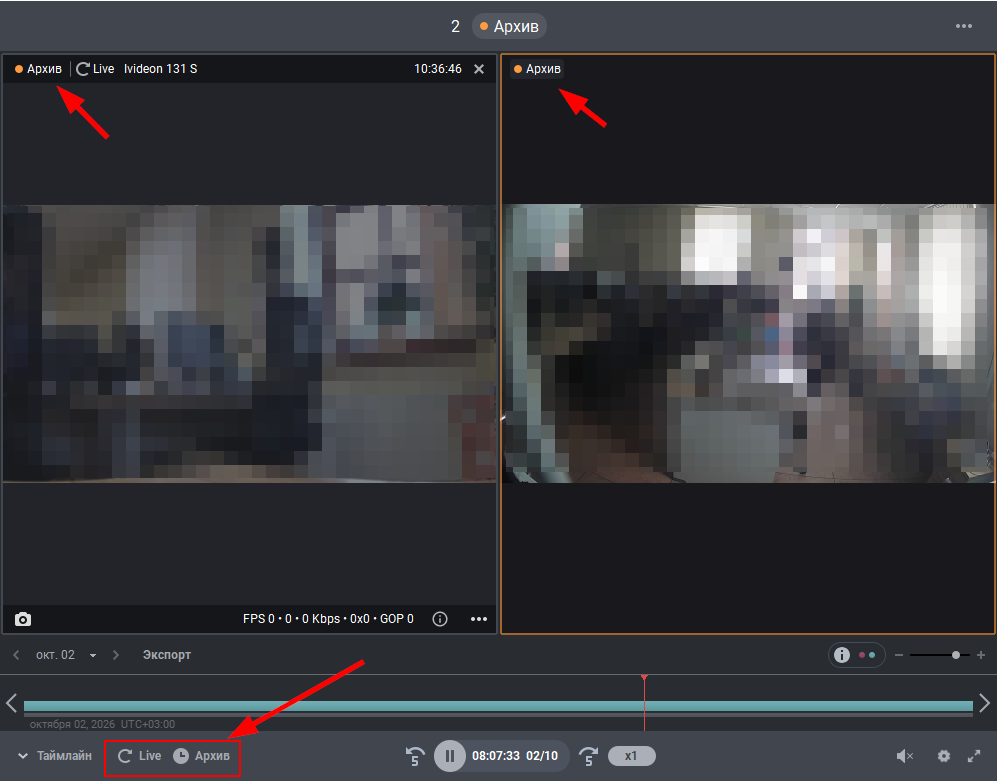
Task: Change the x1 playback speed
Action: (631, 756)
